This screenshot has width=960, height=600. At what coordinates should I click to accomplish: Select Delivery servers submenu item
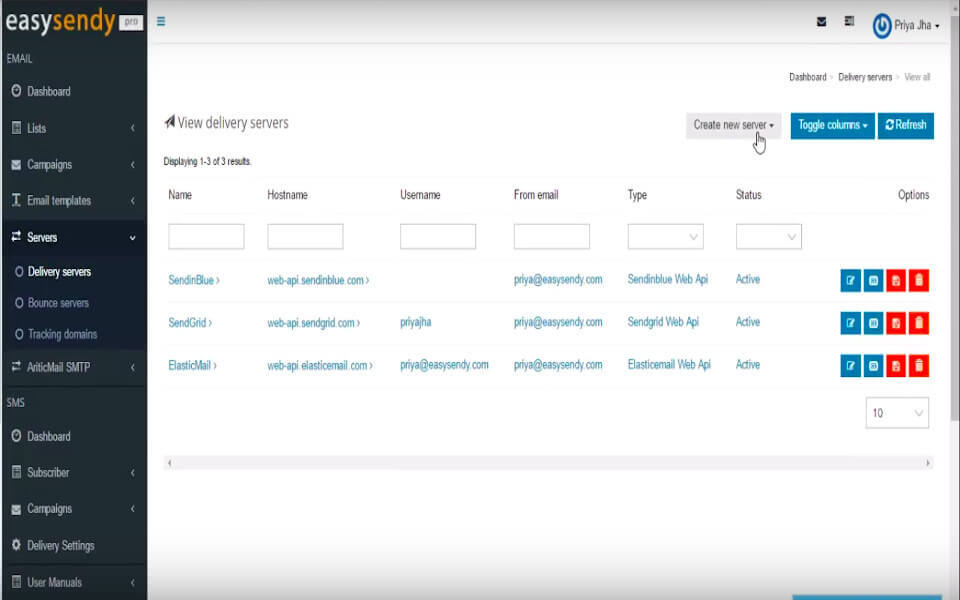tap(59, 272)
